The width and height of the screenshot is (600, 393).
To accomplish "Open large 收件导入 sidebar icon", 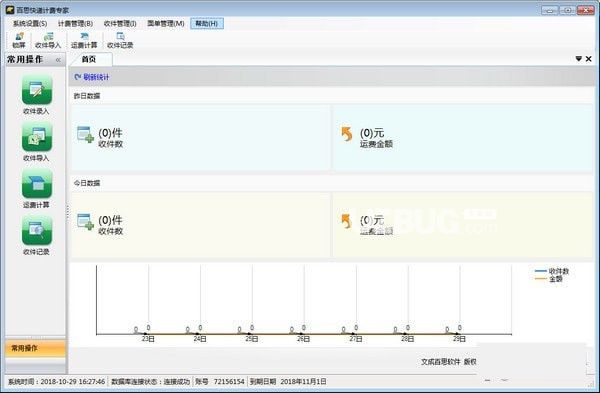I will click(x=37, y=142).
